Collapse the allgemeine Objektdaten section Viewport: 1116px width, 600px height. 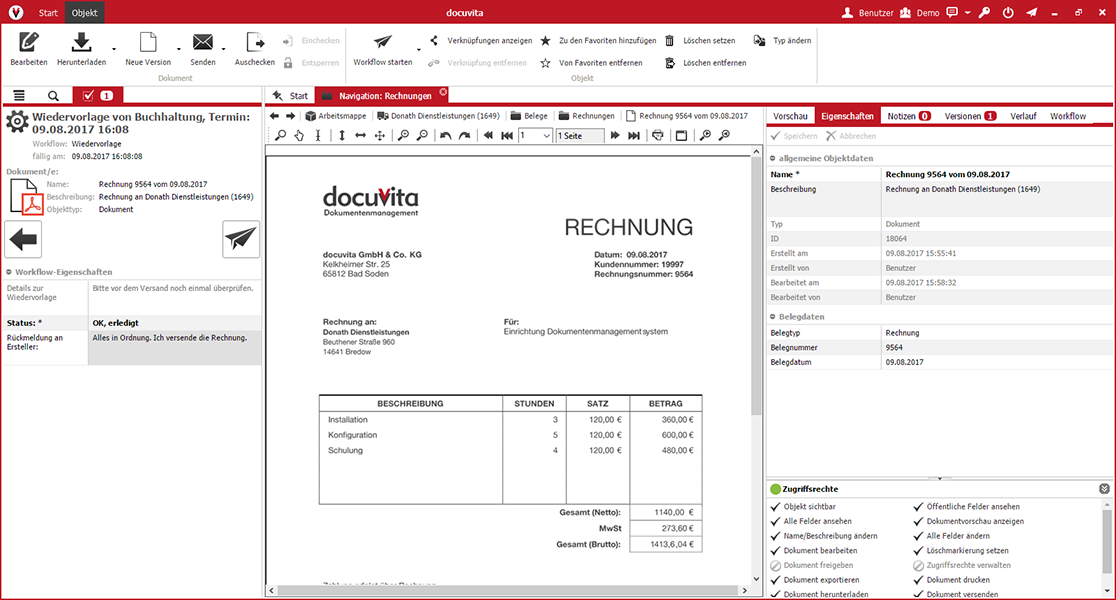(773, 159)
